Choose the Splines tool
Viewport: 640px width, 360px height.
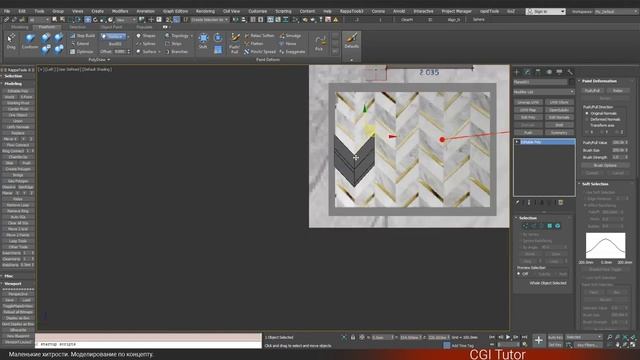point(146,44)
